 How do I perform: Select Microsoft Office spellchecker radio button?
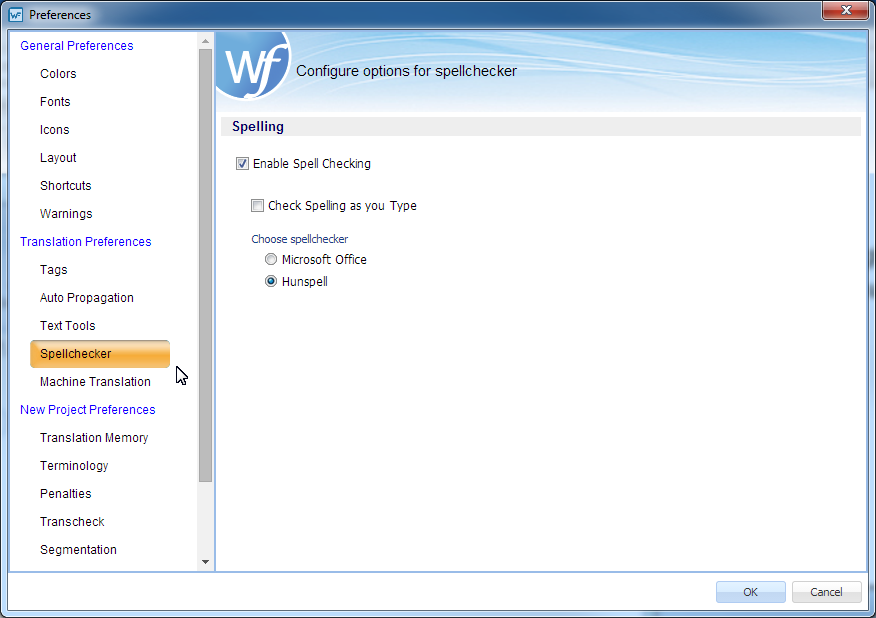[x=271, y=259]
